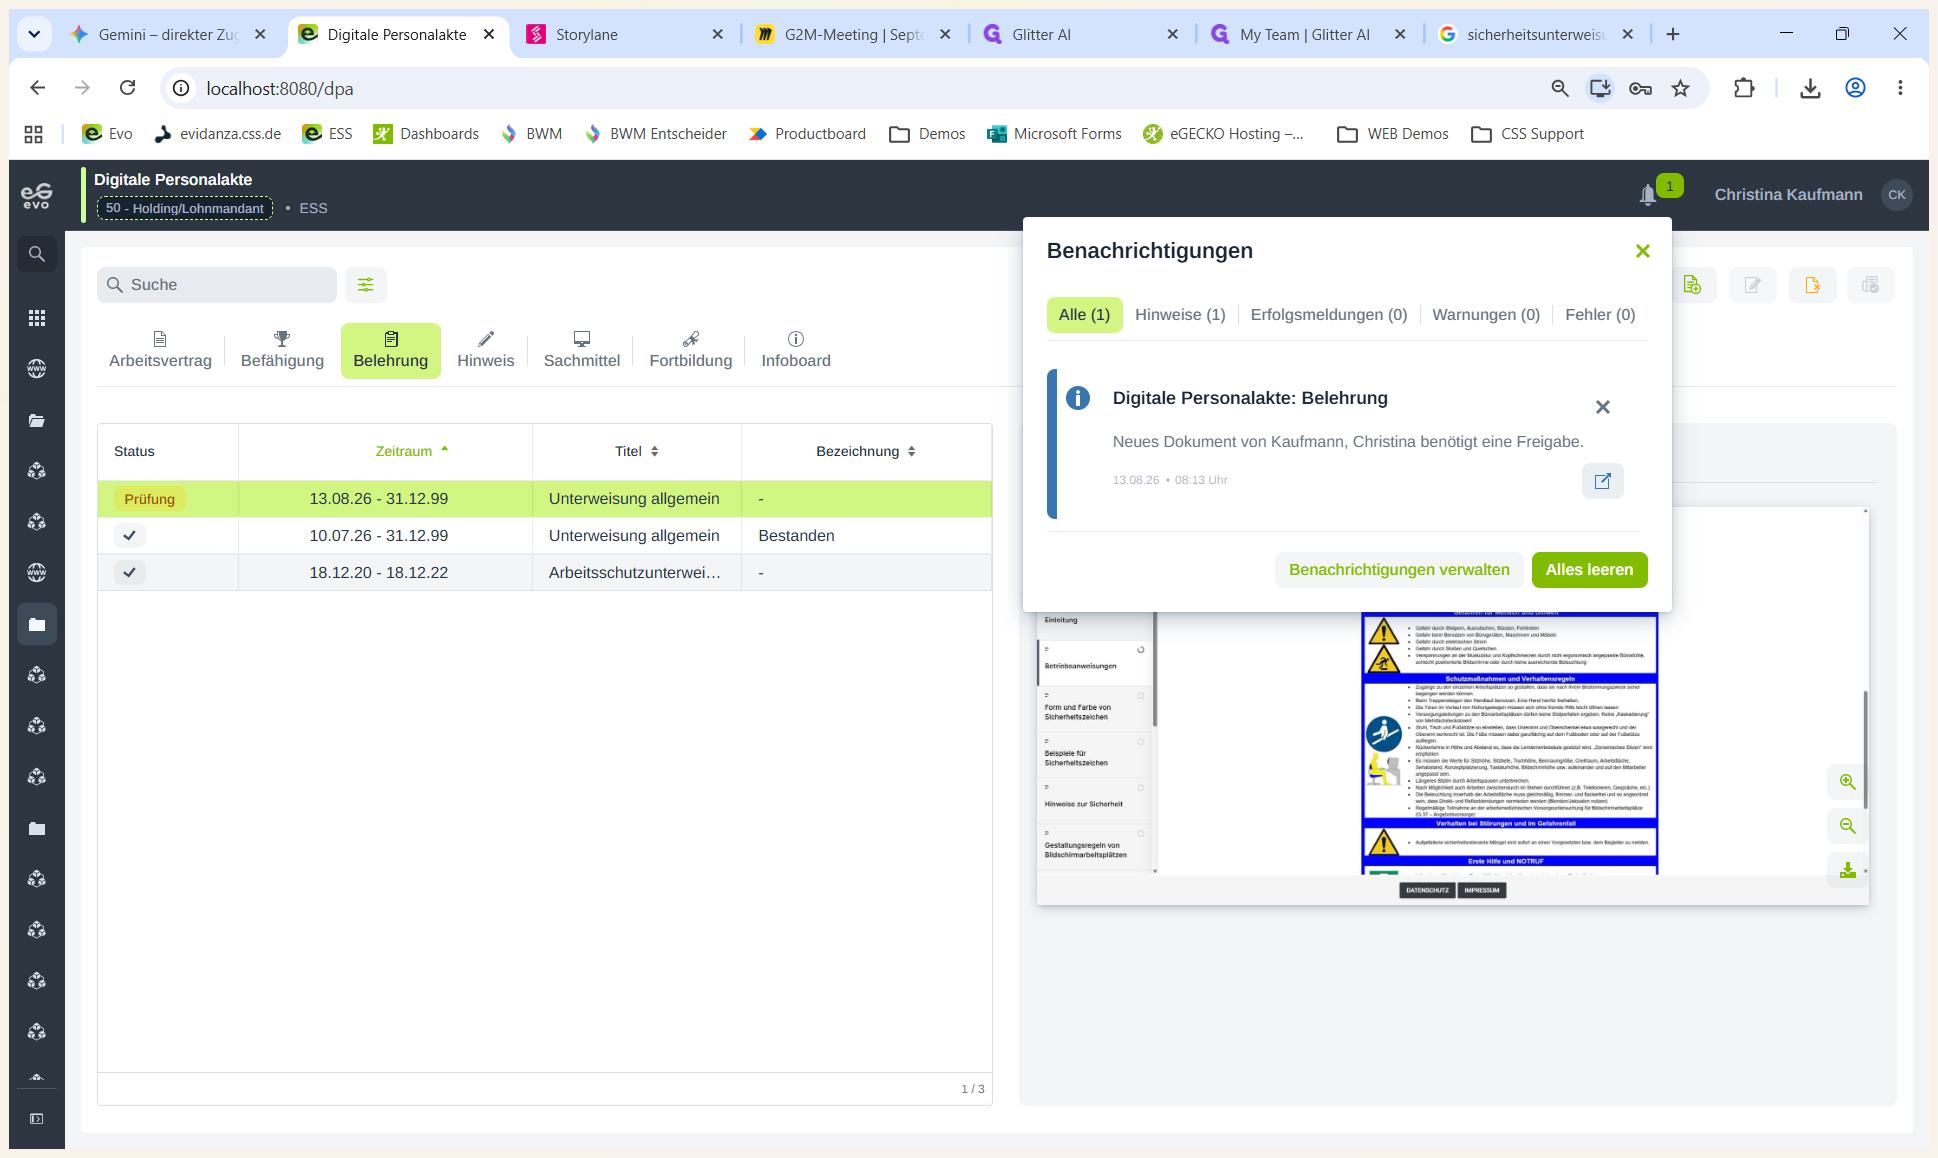The image size is (1938, 1158).
Task: Open the CSS Support bookmark folder
Action: [1527, 134]
